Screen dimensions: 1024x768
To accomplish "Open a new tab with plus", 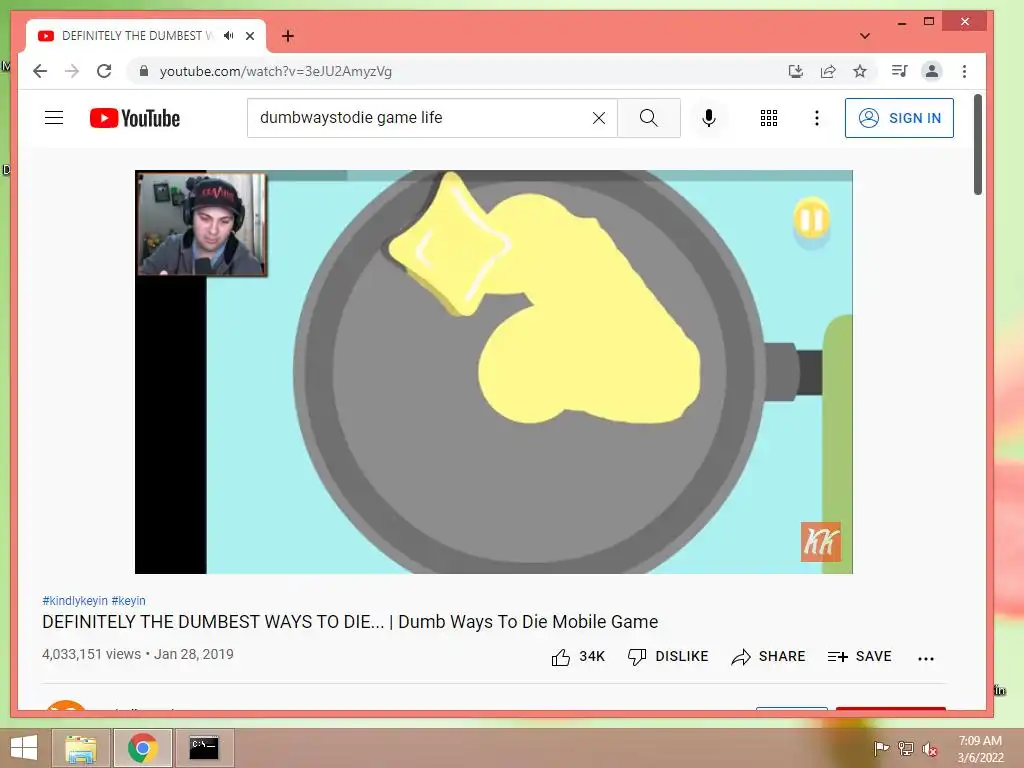I will click(x=287, y=36).
